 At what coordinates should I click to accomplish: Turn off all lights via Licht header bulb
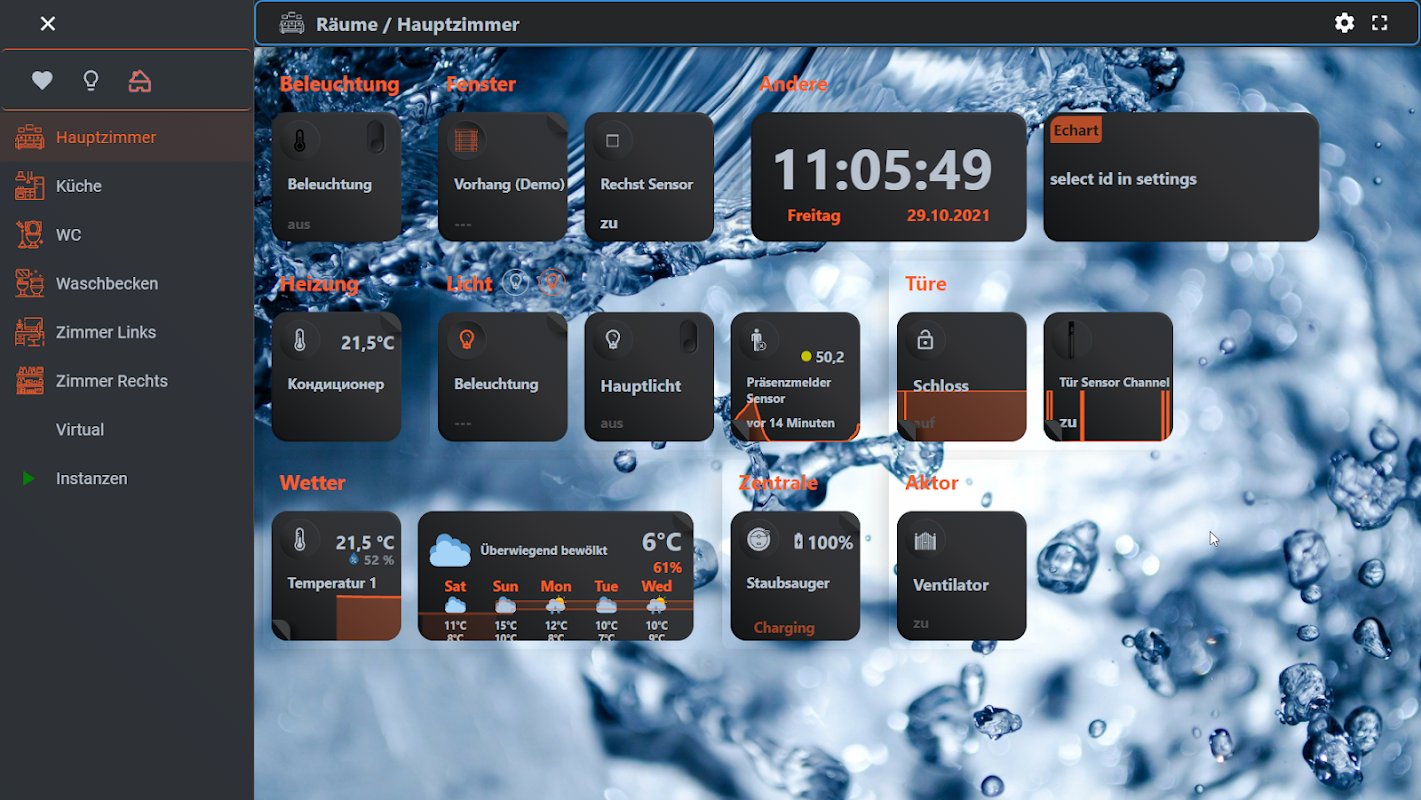[x=515, y=283]
